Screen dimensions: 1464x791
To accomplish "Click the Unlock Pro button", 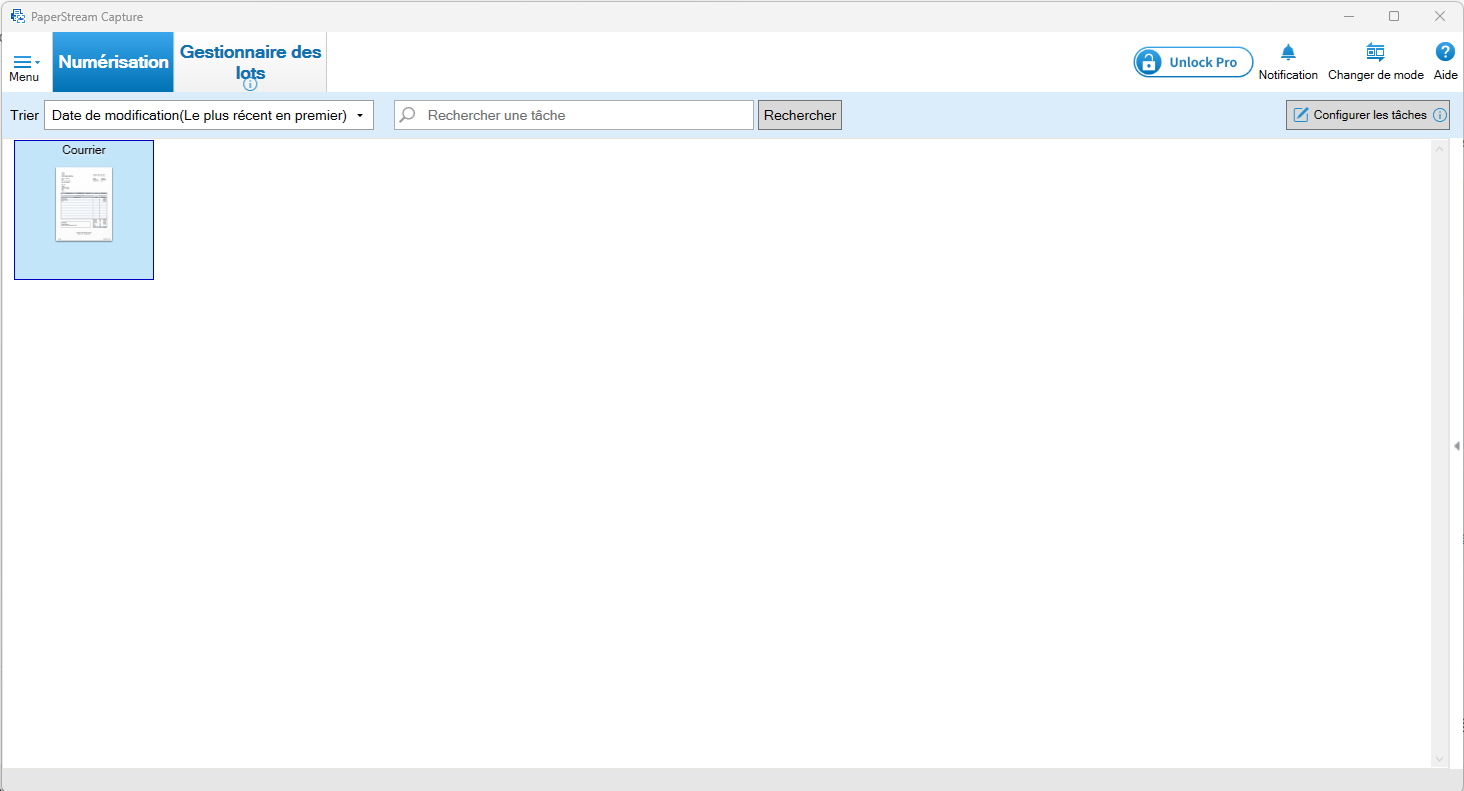I will coord(1193,62).
